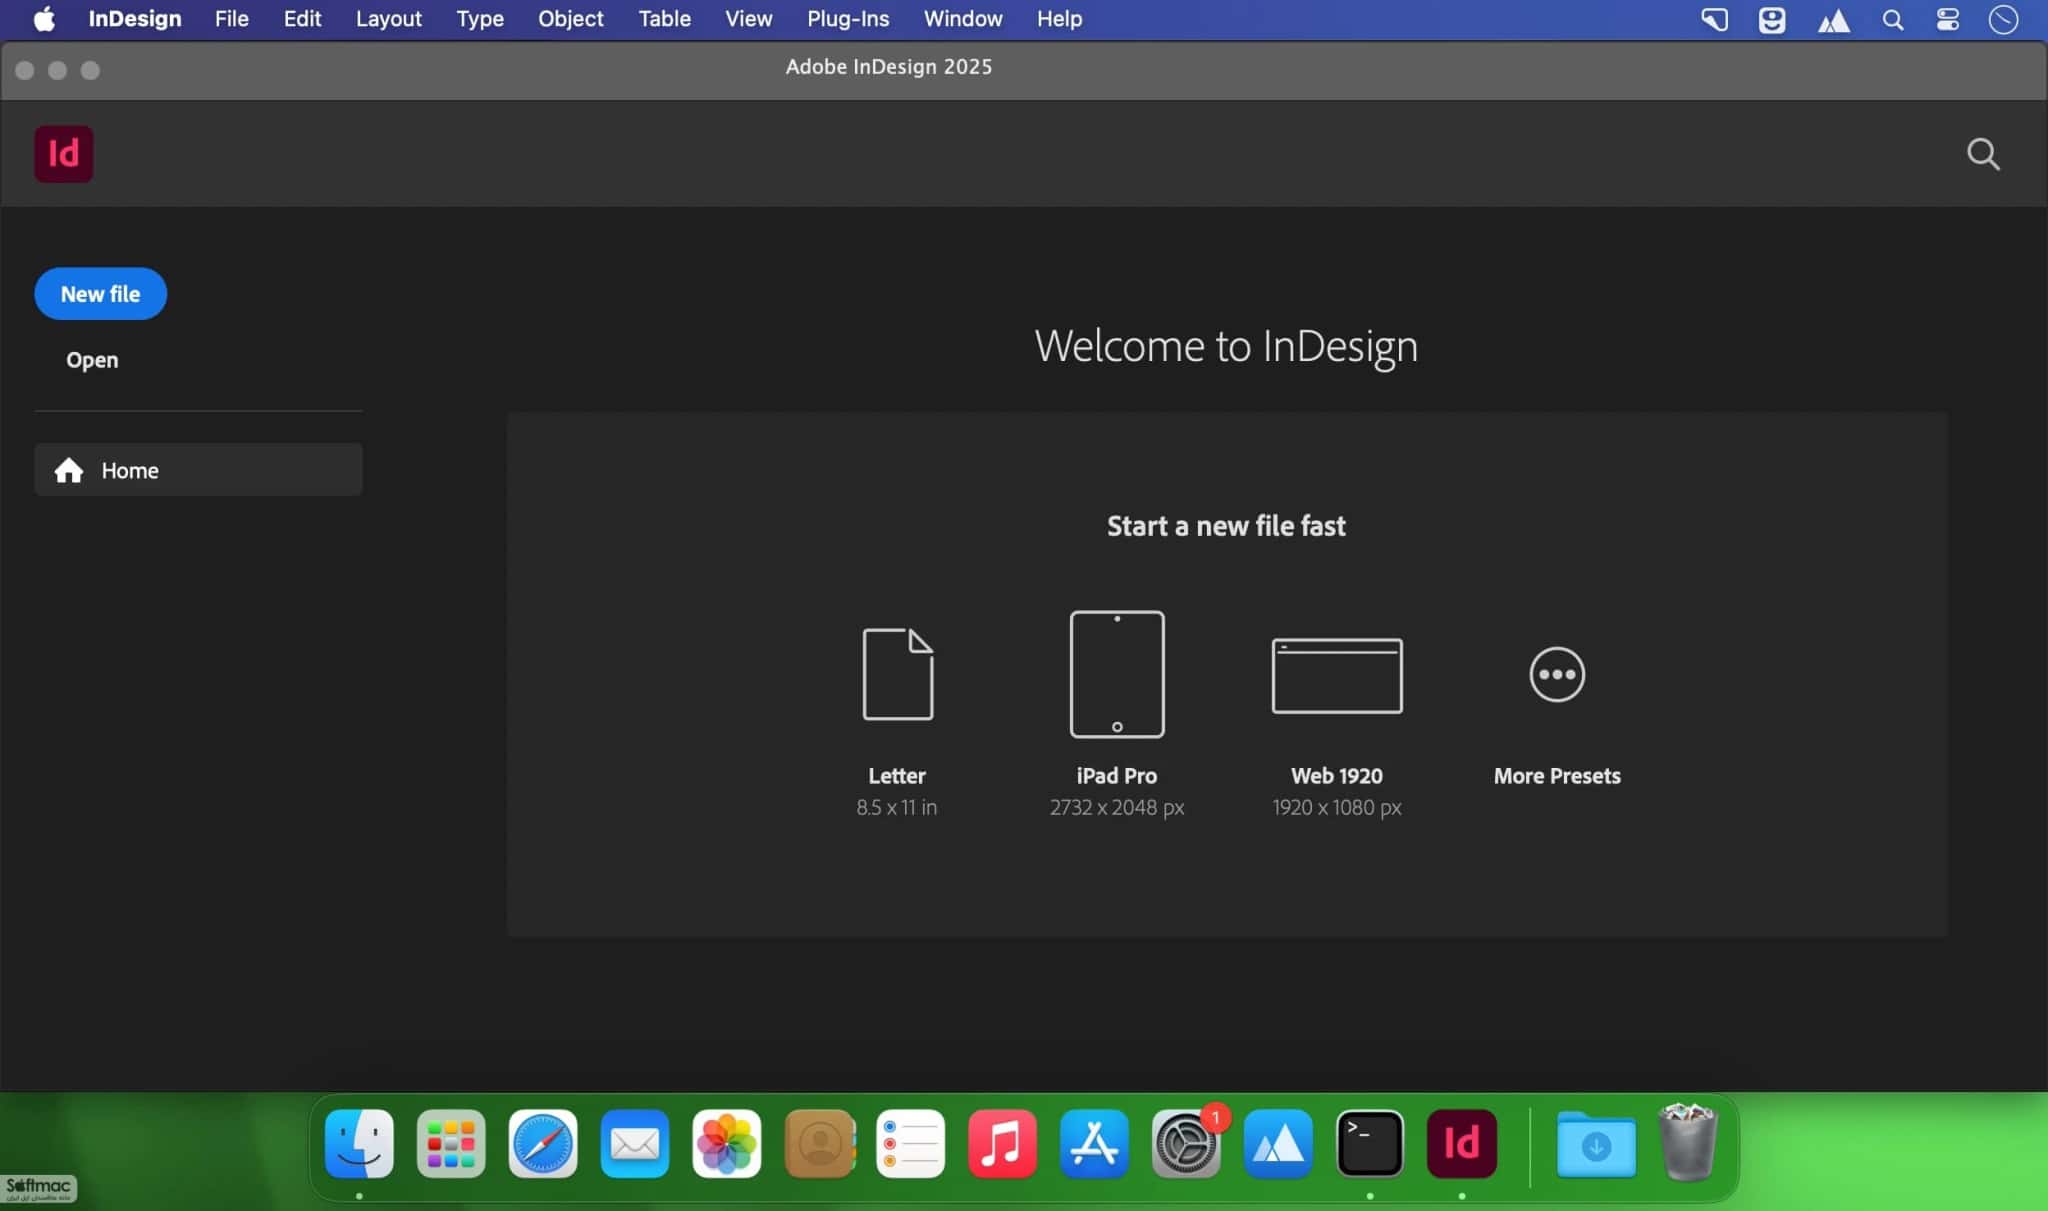Image resolution: width=2048 pixels, height=1211 pixels.
Task: Open the blue mountain-peaks app in dock
Action: 1278,1143
